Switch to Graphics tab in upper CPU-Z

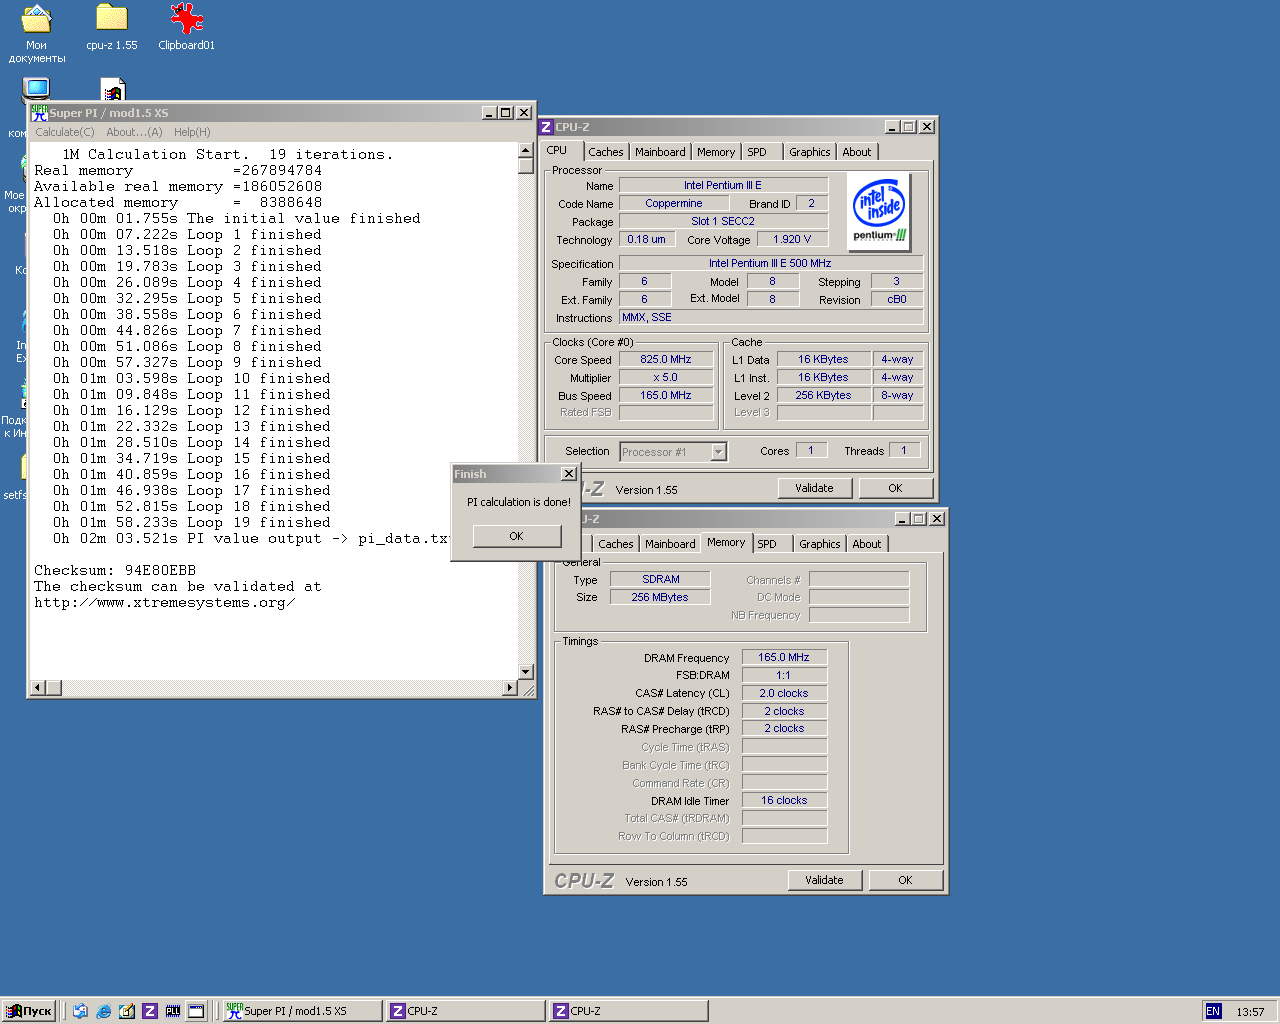809,152
